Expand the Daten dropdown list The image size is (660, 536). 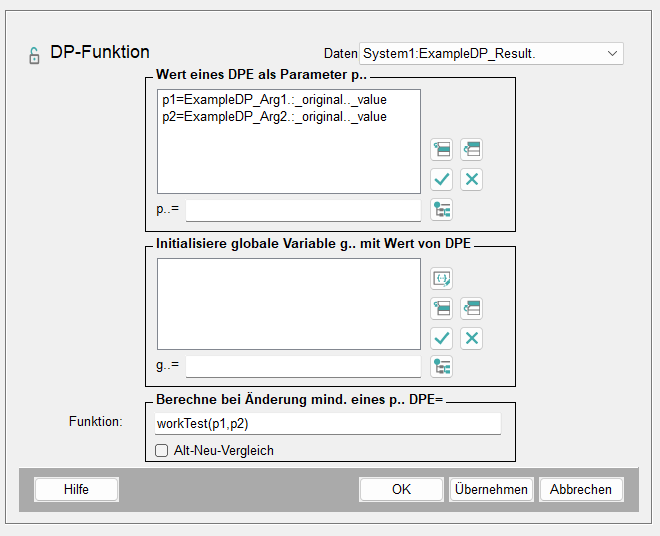[x=611, y=53]
